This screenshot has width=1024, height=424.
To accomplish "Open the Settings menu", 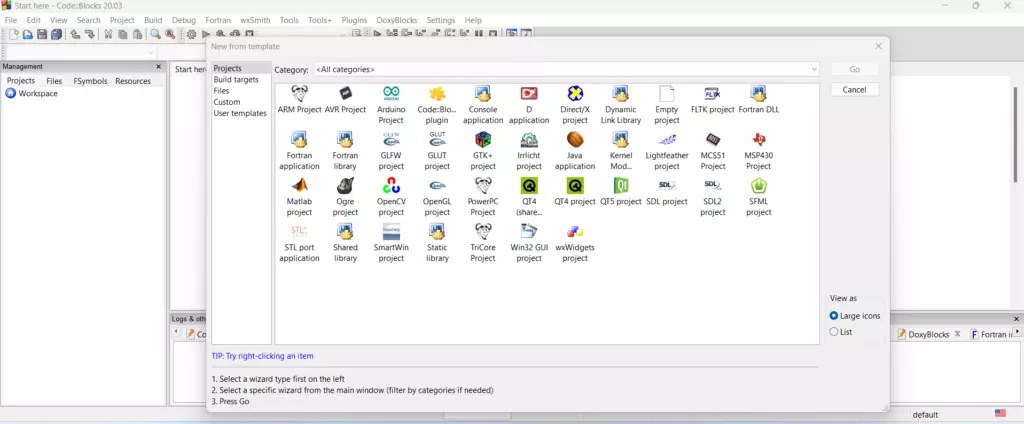I will (x=441, y=20).
